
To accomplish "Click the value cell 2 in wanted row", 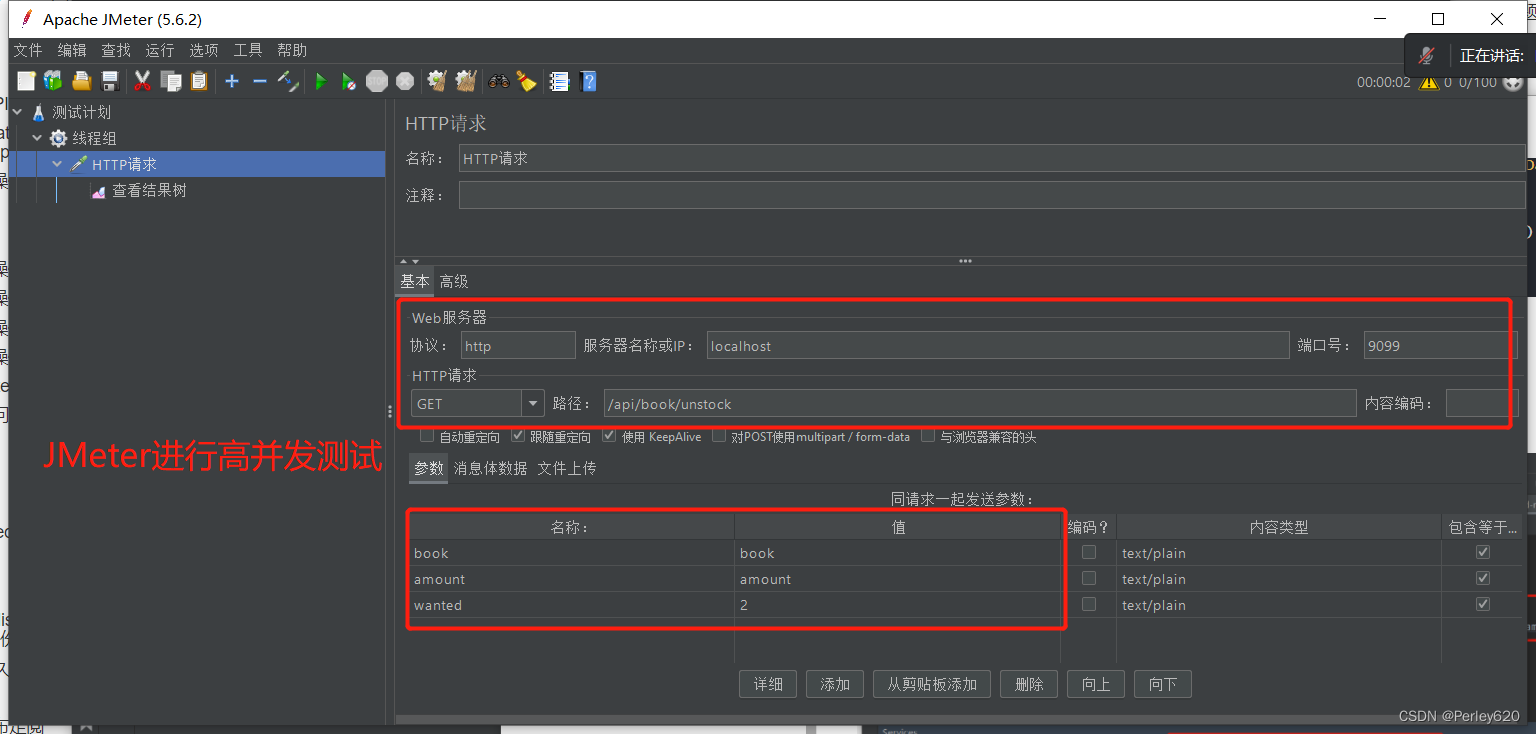I will [x=897, y=605].
